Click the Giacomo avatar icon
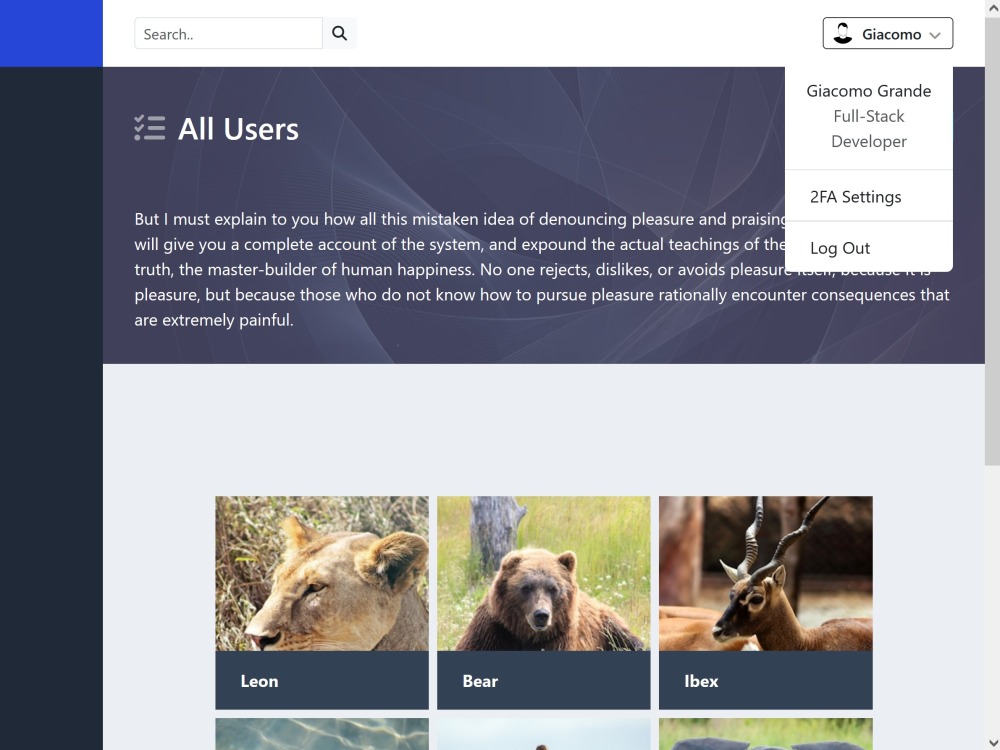This screenshot has height=750, width=1000. point(842,33)
